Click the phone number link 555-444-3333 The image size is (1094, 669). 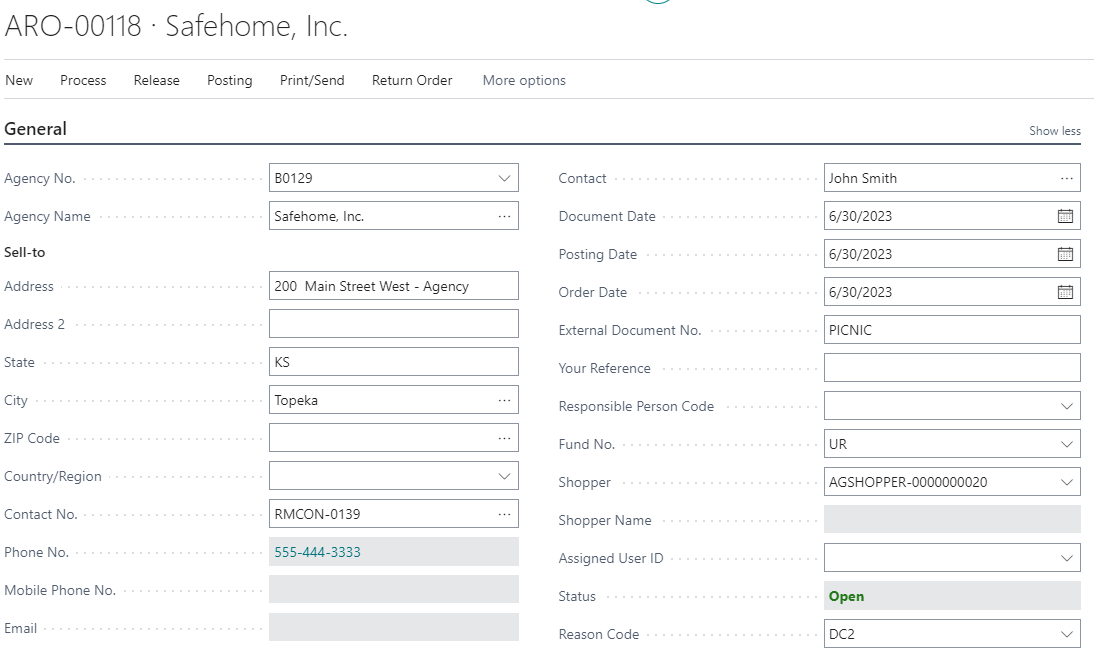[x=317, y=552]
